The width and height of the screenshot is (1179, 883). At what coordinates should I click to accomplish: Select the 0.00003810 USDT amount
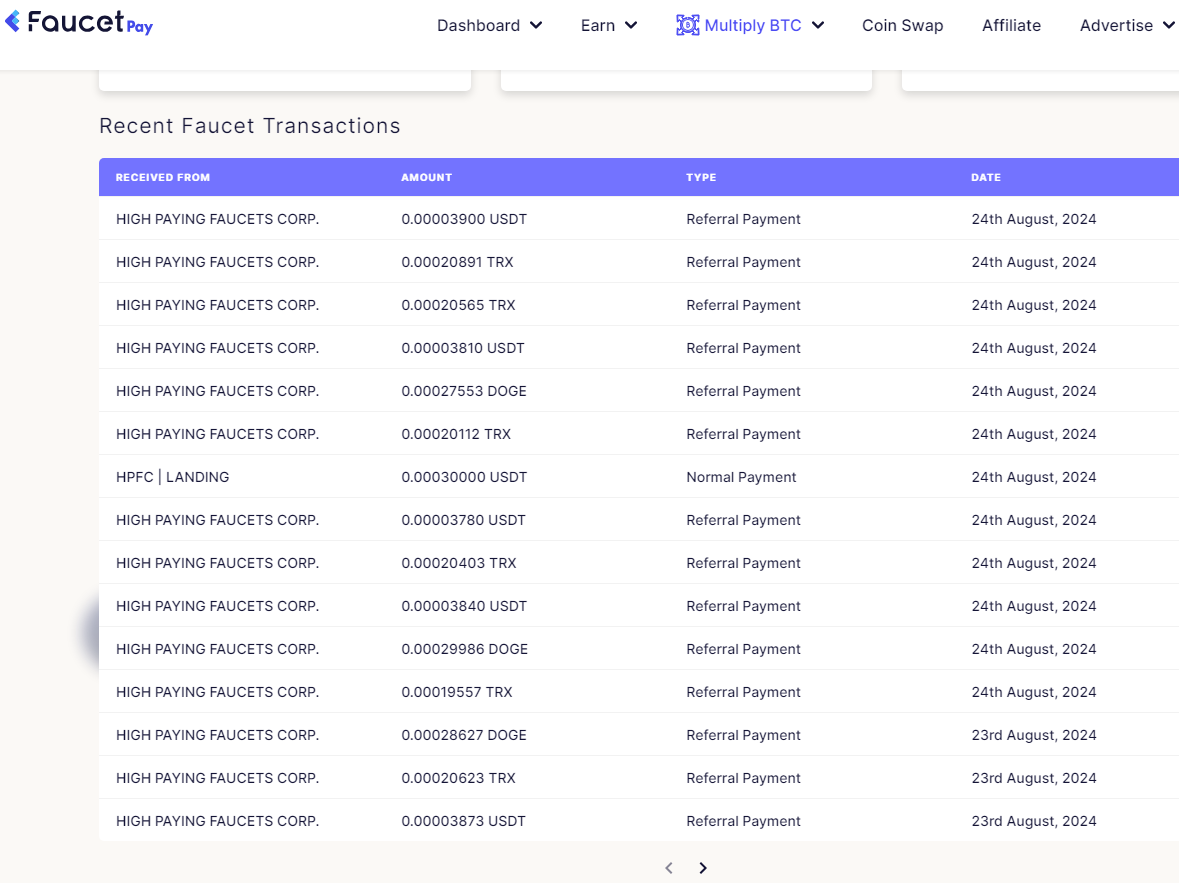tap(462, 347)
